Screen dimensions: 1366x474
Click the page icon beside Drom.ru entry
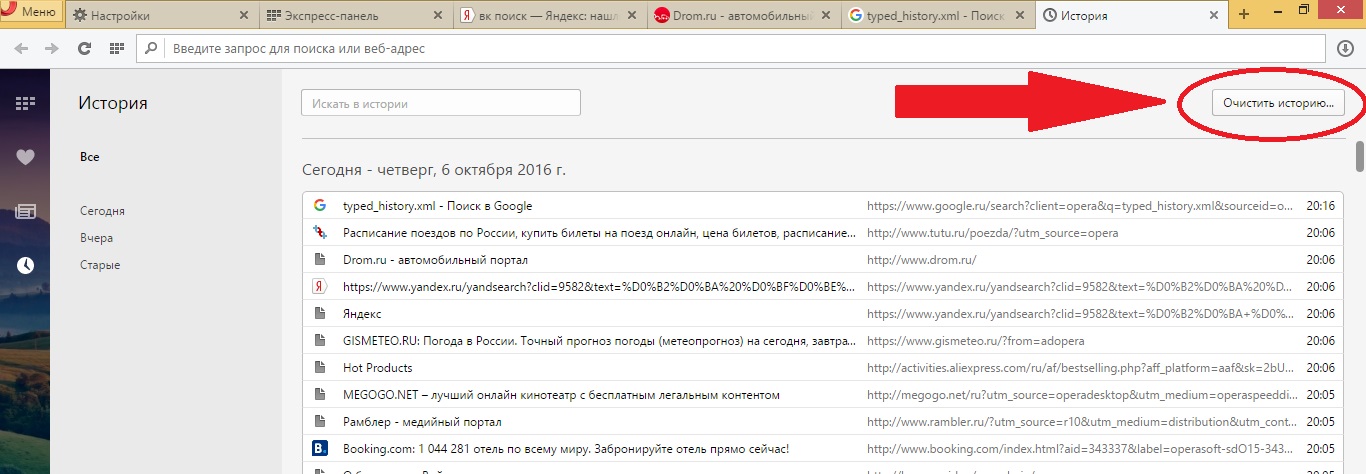[x=320, y=260]
